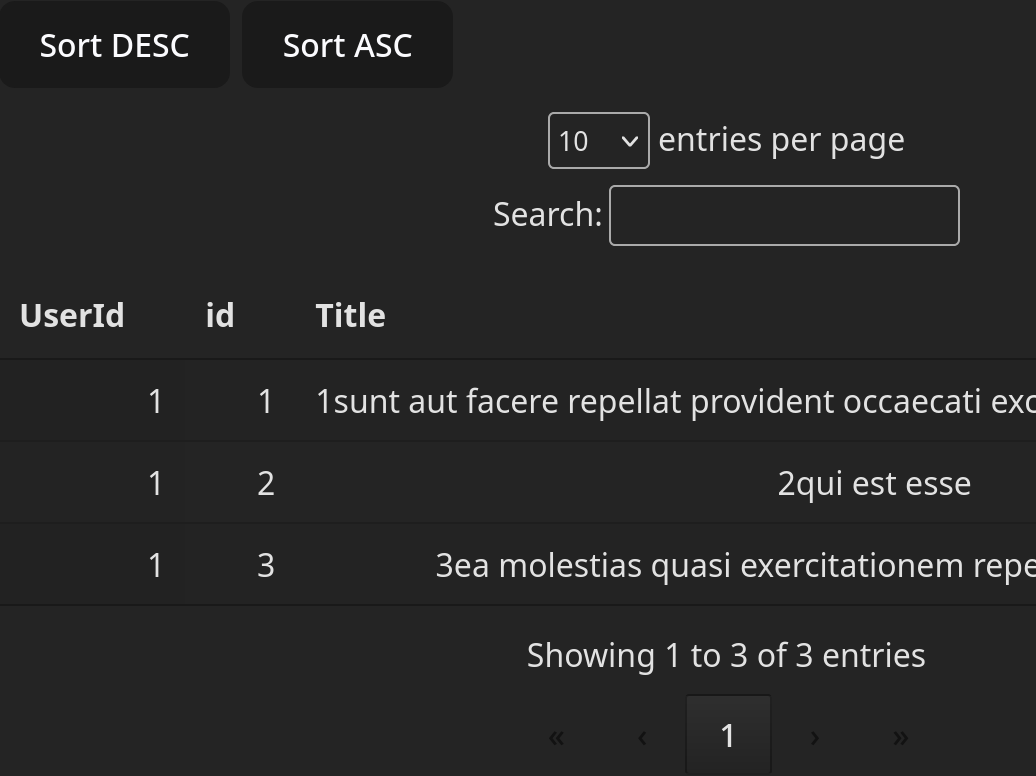Click the id cell showing 3

coord(265,566)
